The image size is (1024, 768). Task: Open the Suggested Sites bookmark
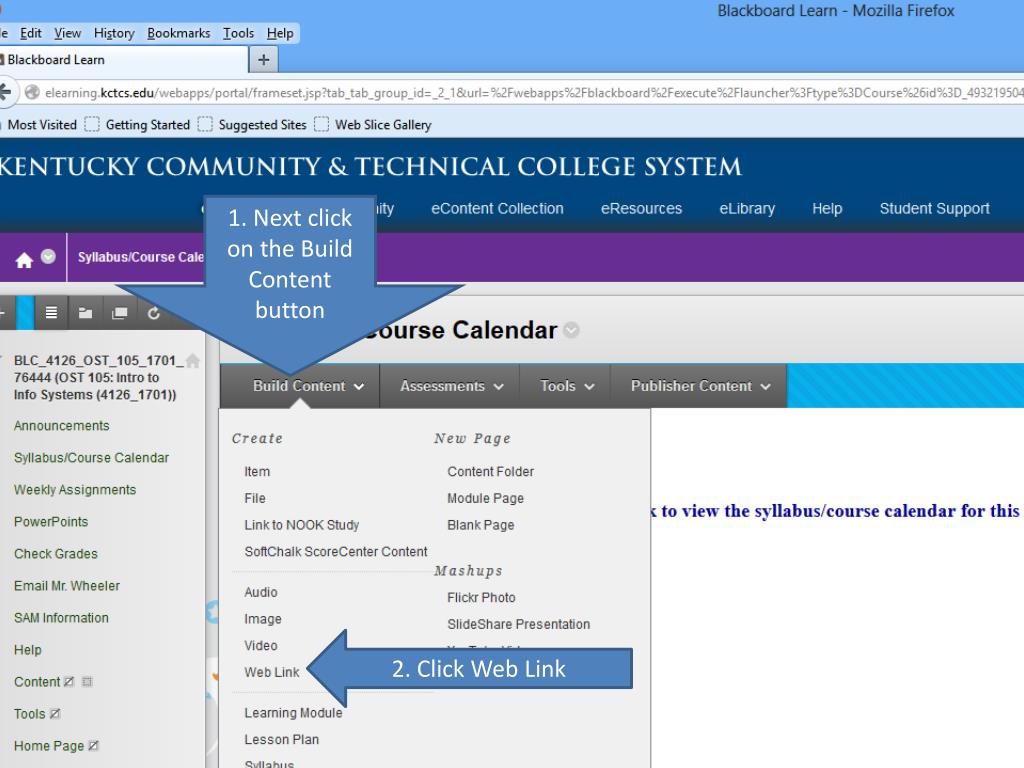point(263,125)
